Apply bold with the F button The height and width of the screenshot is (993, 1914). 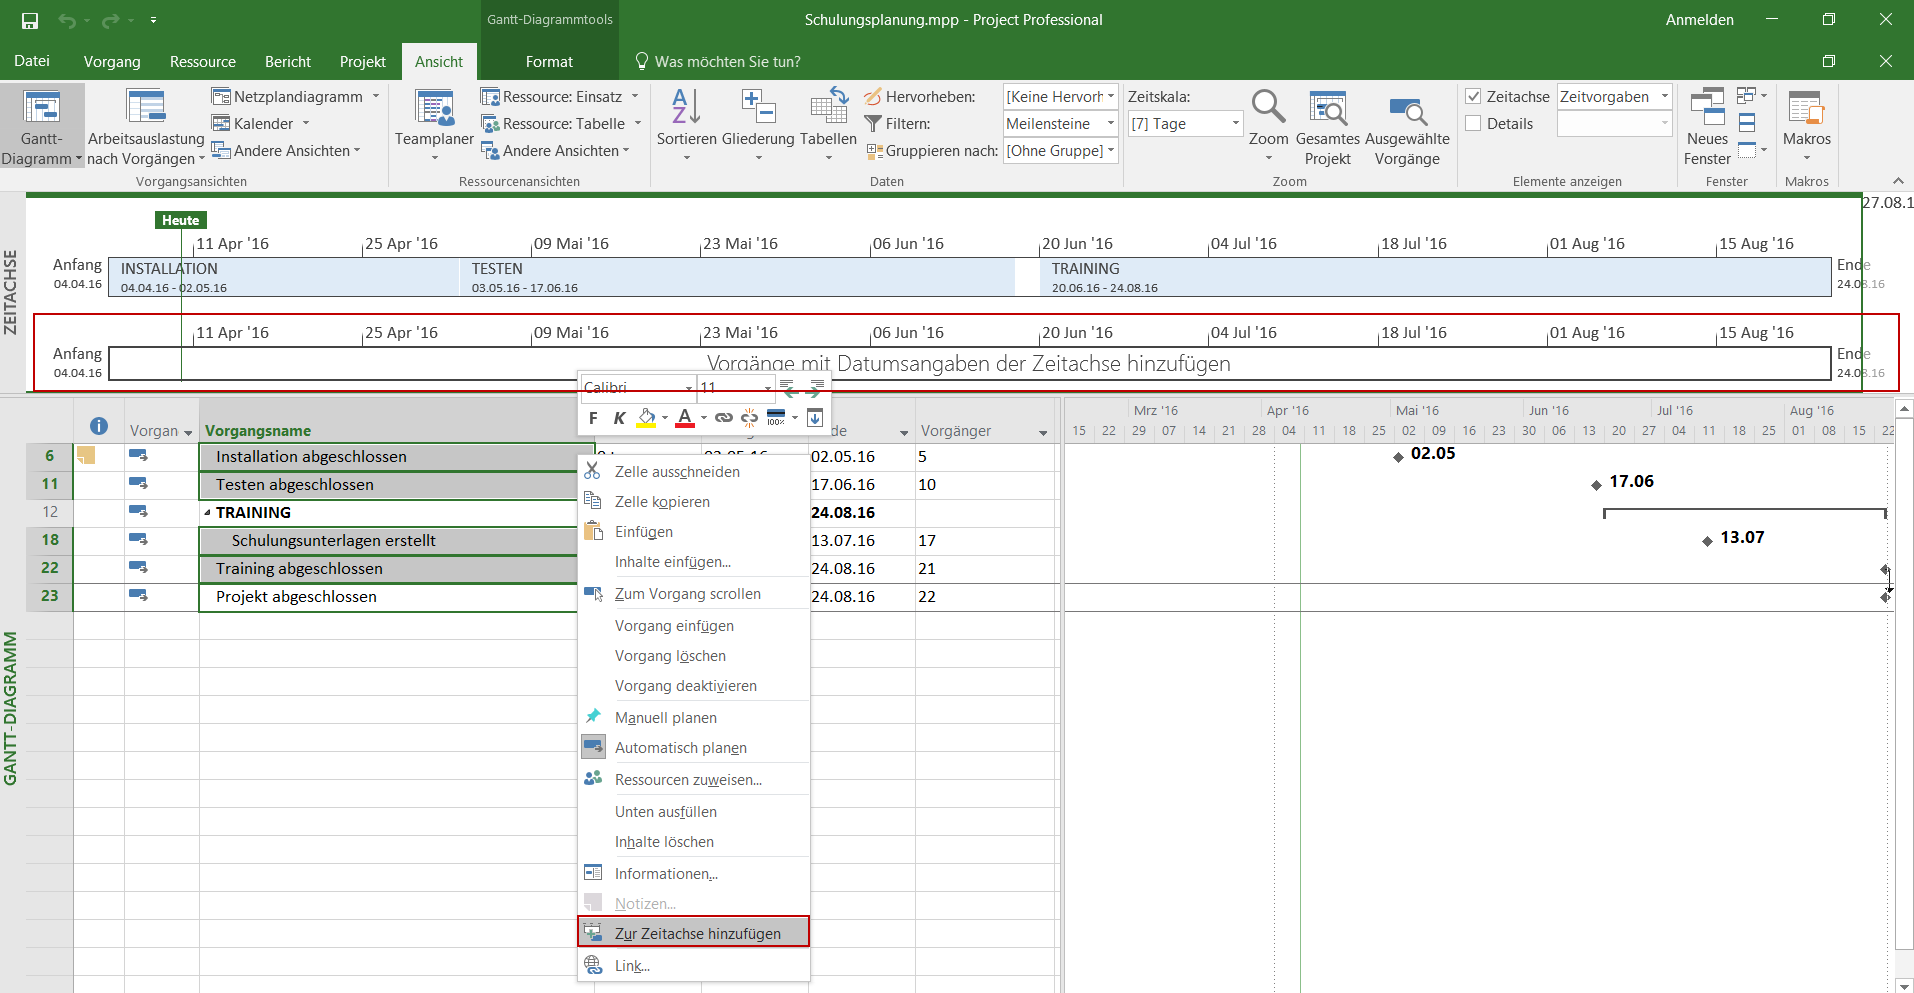(x=593, y=418)
